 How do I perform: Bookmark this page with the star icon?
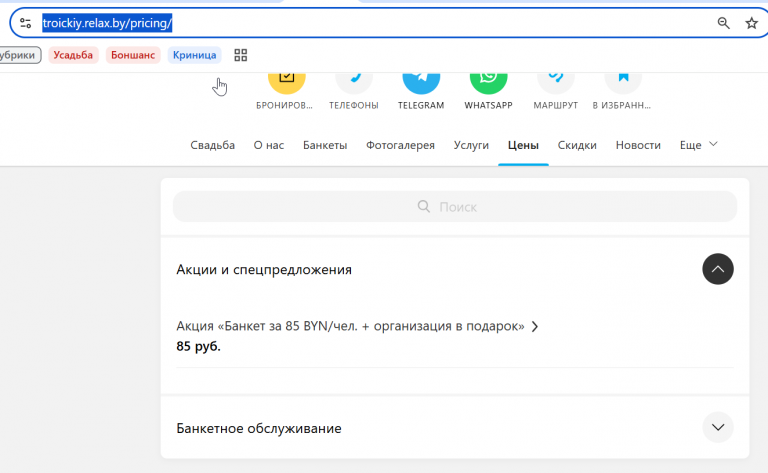[x=751, y=23]
